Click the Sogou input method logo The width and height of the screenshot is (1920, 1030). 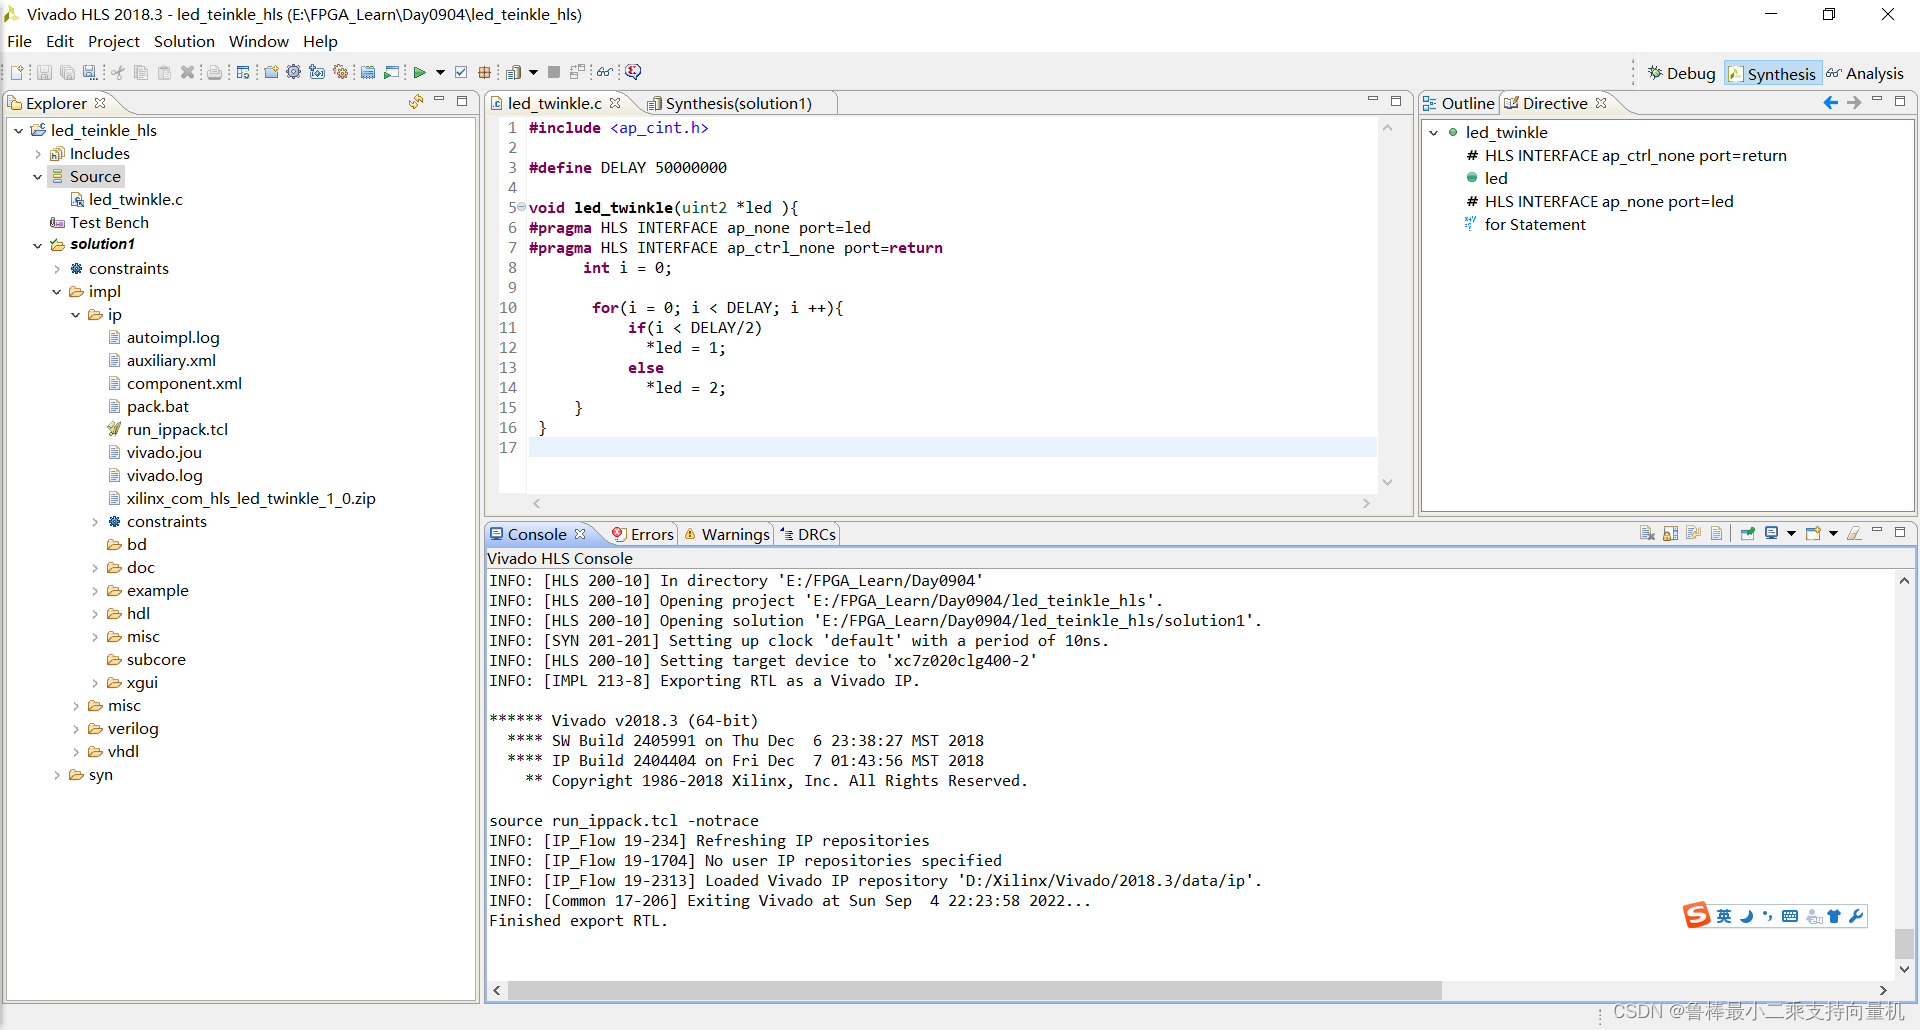click(1697, 915)
